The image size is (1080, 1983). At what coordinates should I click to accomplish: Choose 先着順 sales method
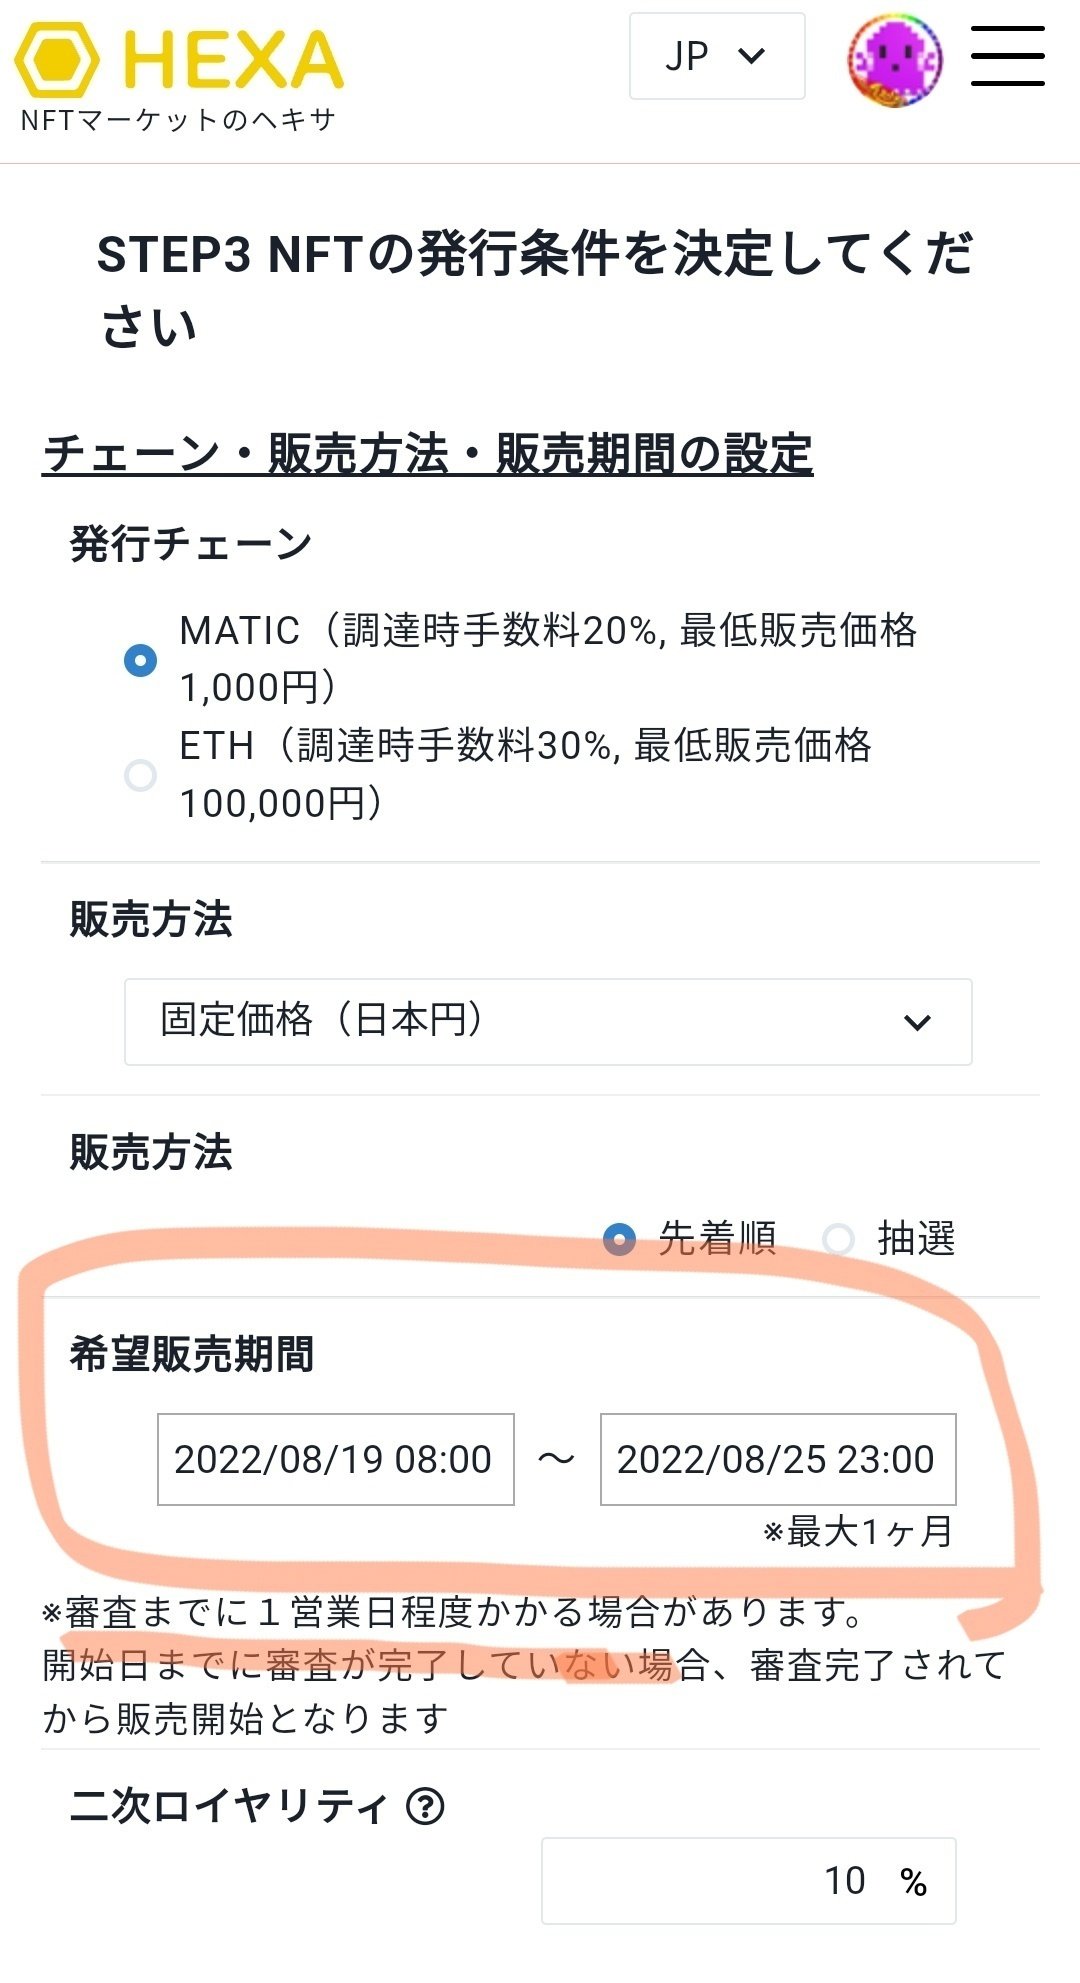[620, 1240]
